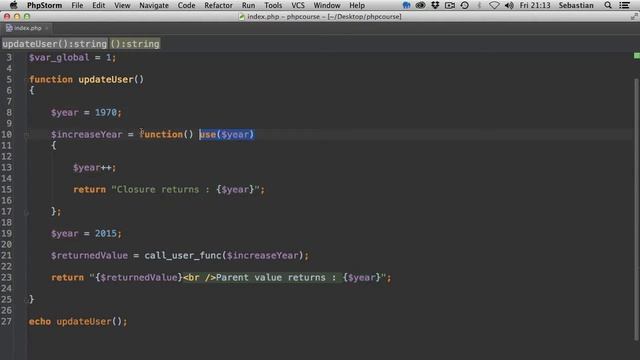Click the fold end marker at line 25
The height and width of the screenshot is (360, 640).
click(x=26, y=300)
